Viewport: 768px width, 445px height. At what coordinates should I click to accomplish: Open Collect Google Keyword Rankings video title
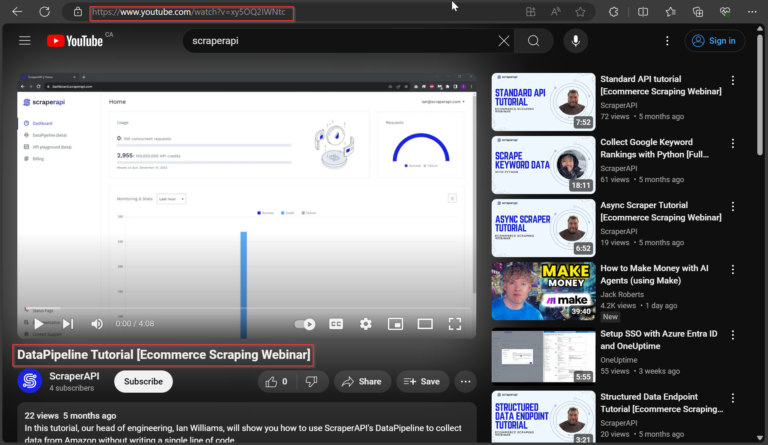click(654, 148)
